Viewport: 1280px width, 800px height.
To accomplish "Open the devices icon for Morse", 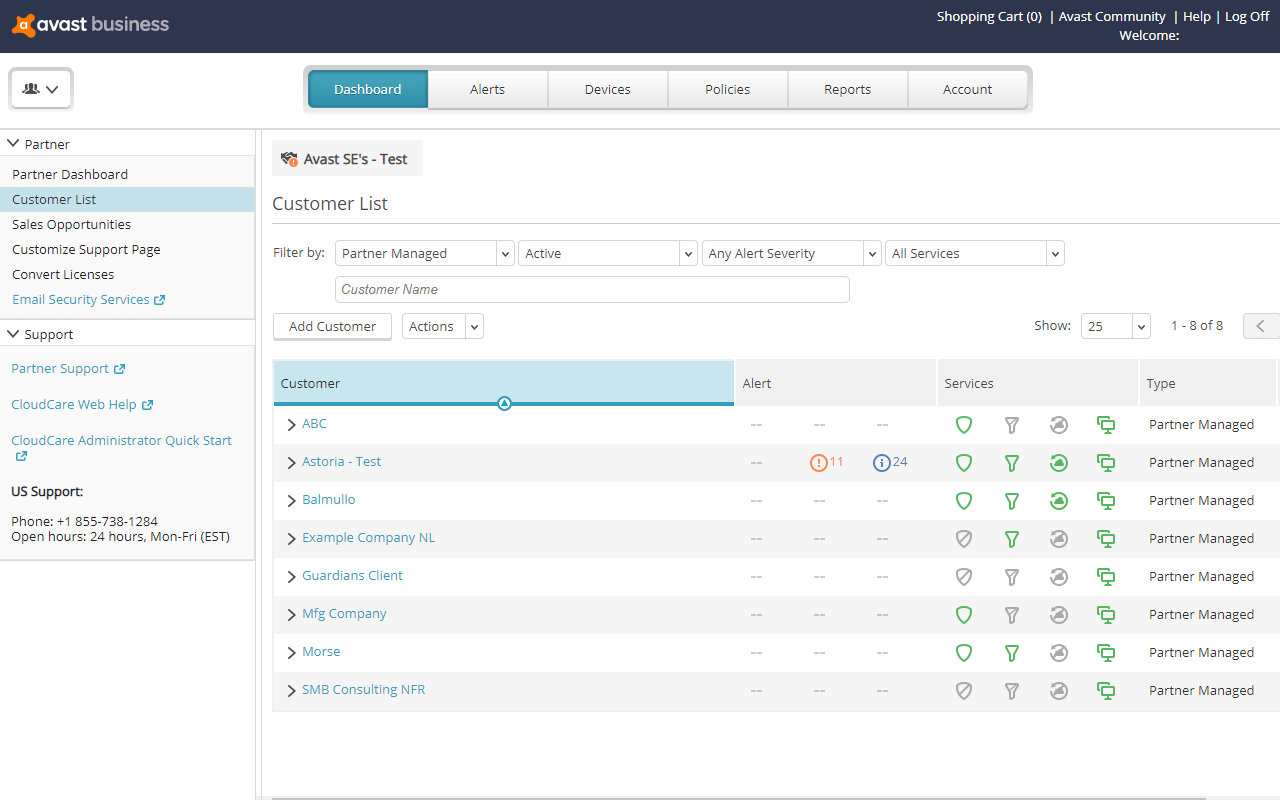I will (x=1106, y=652).
